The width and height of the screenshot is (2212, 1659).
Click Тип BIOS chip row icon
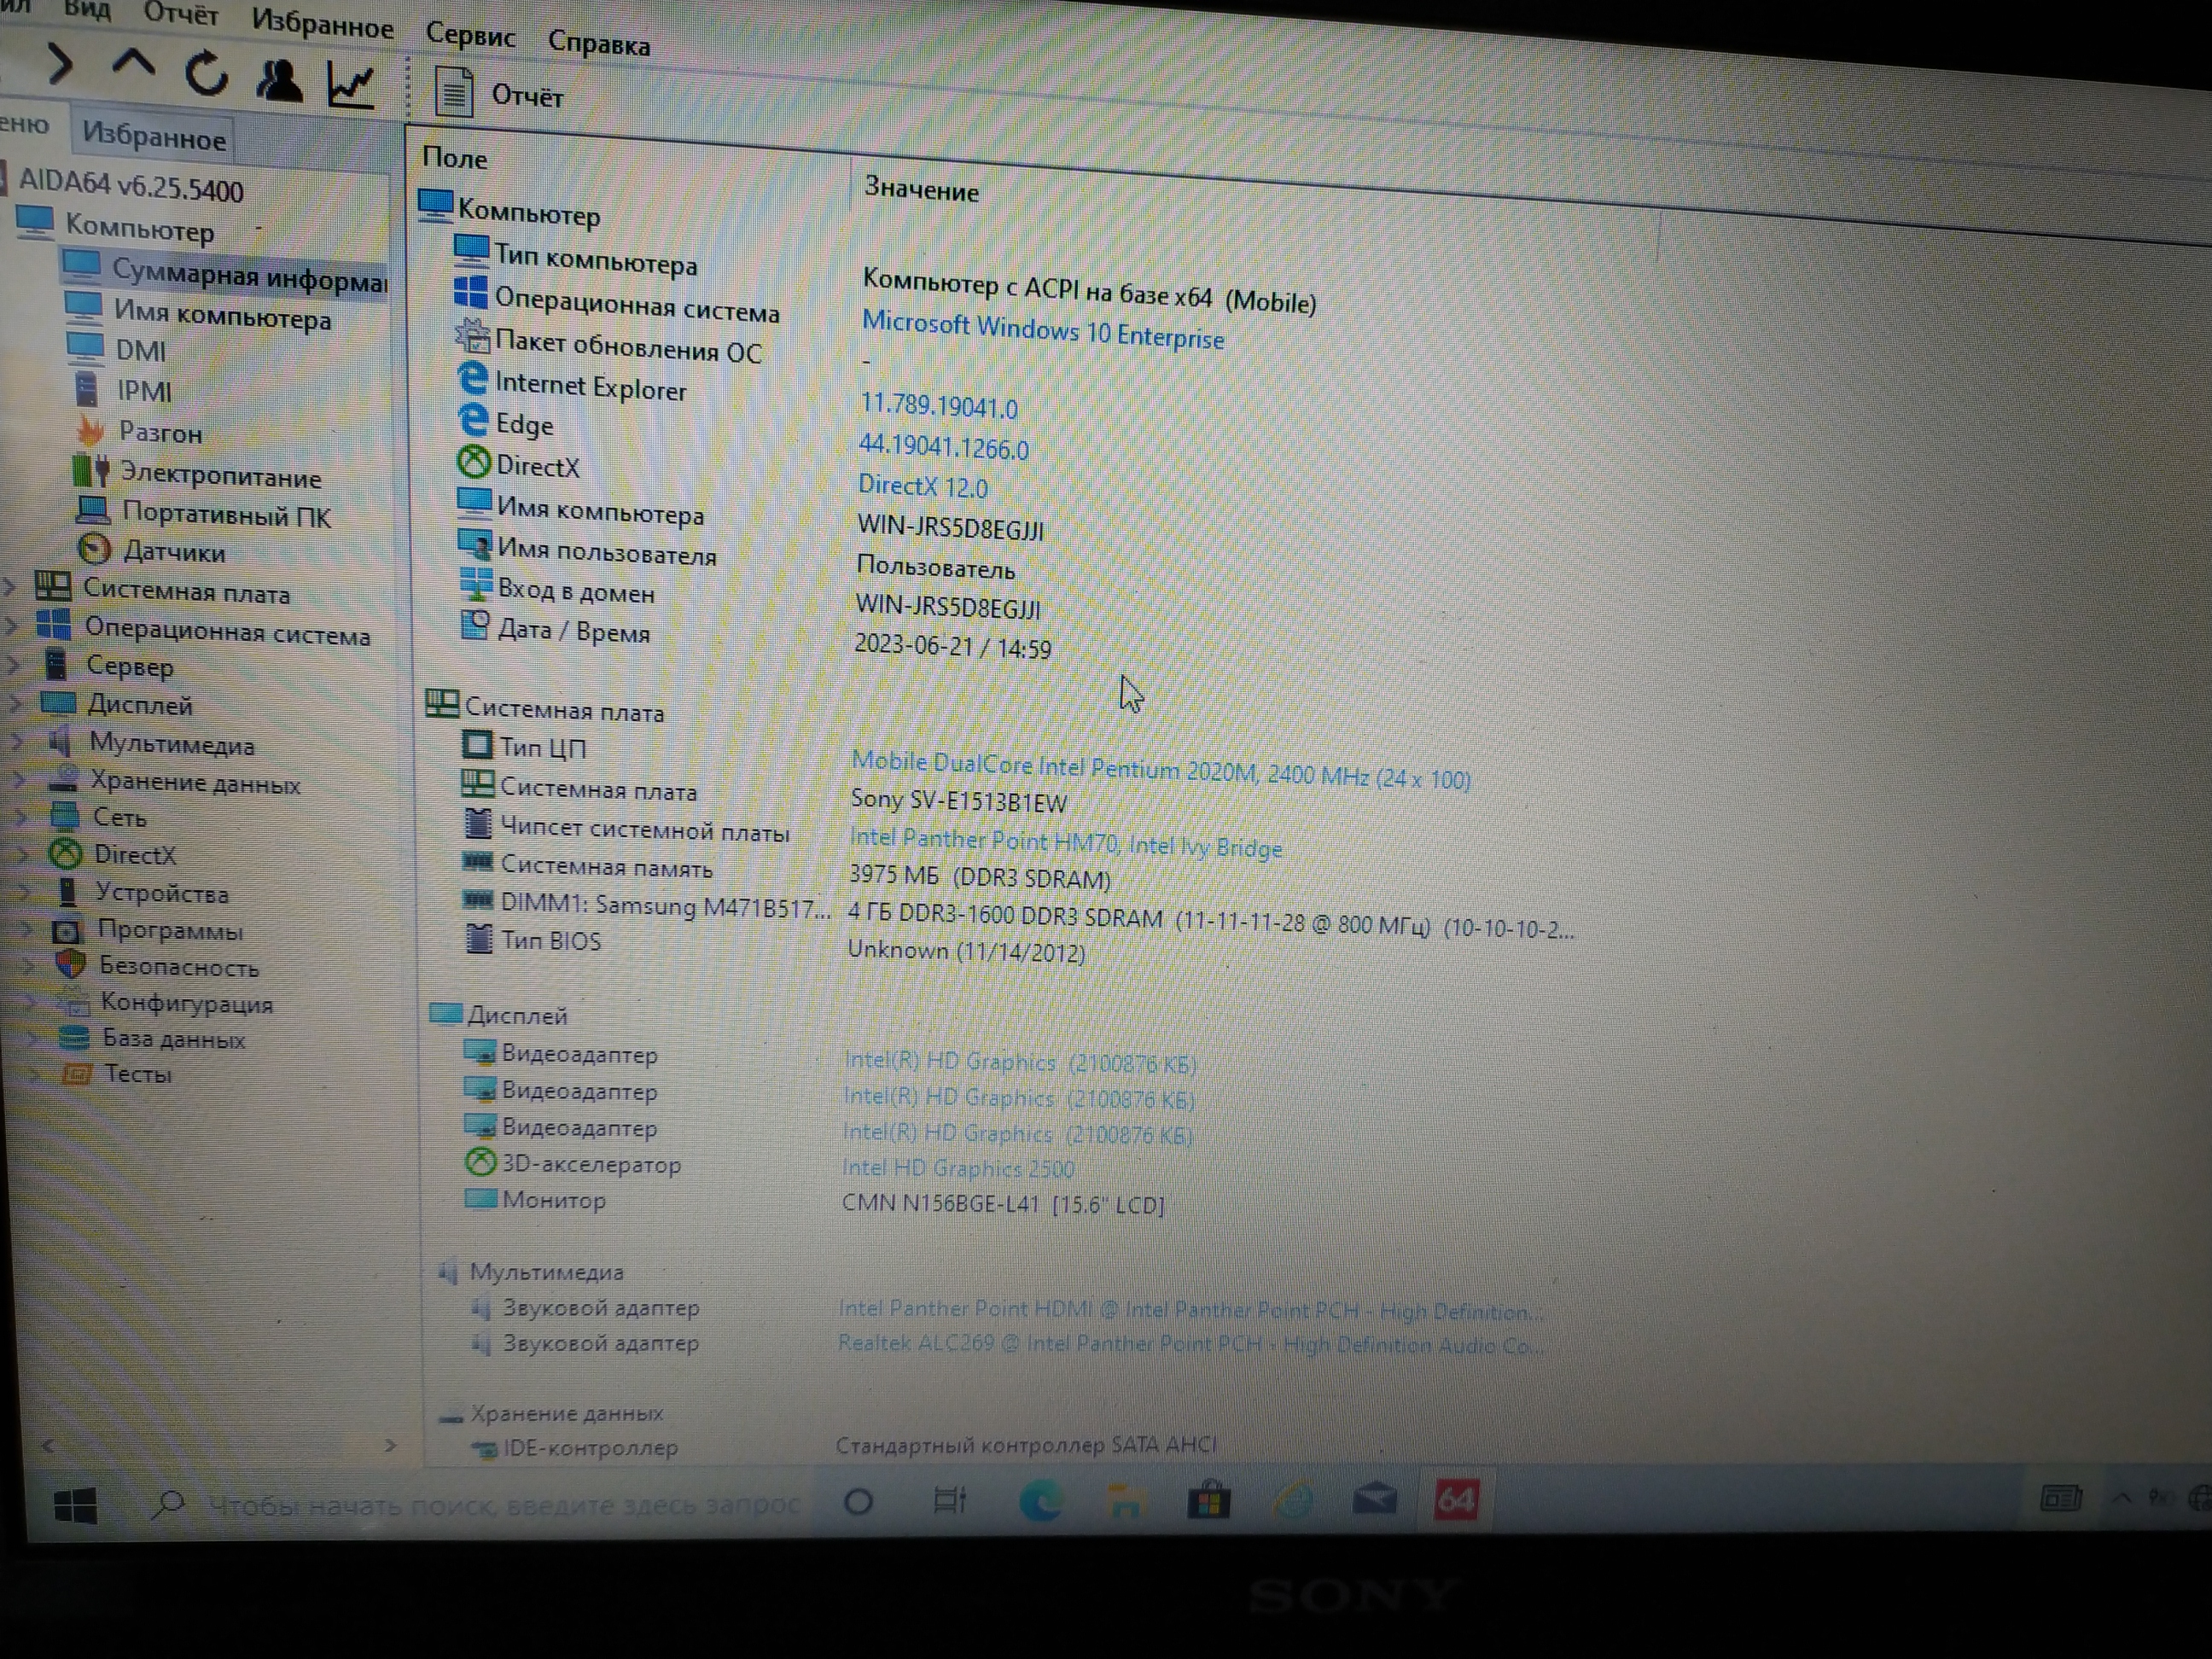(x=479, y=938)
